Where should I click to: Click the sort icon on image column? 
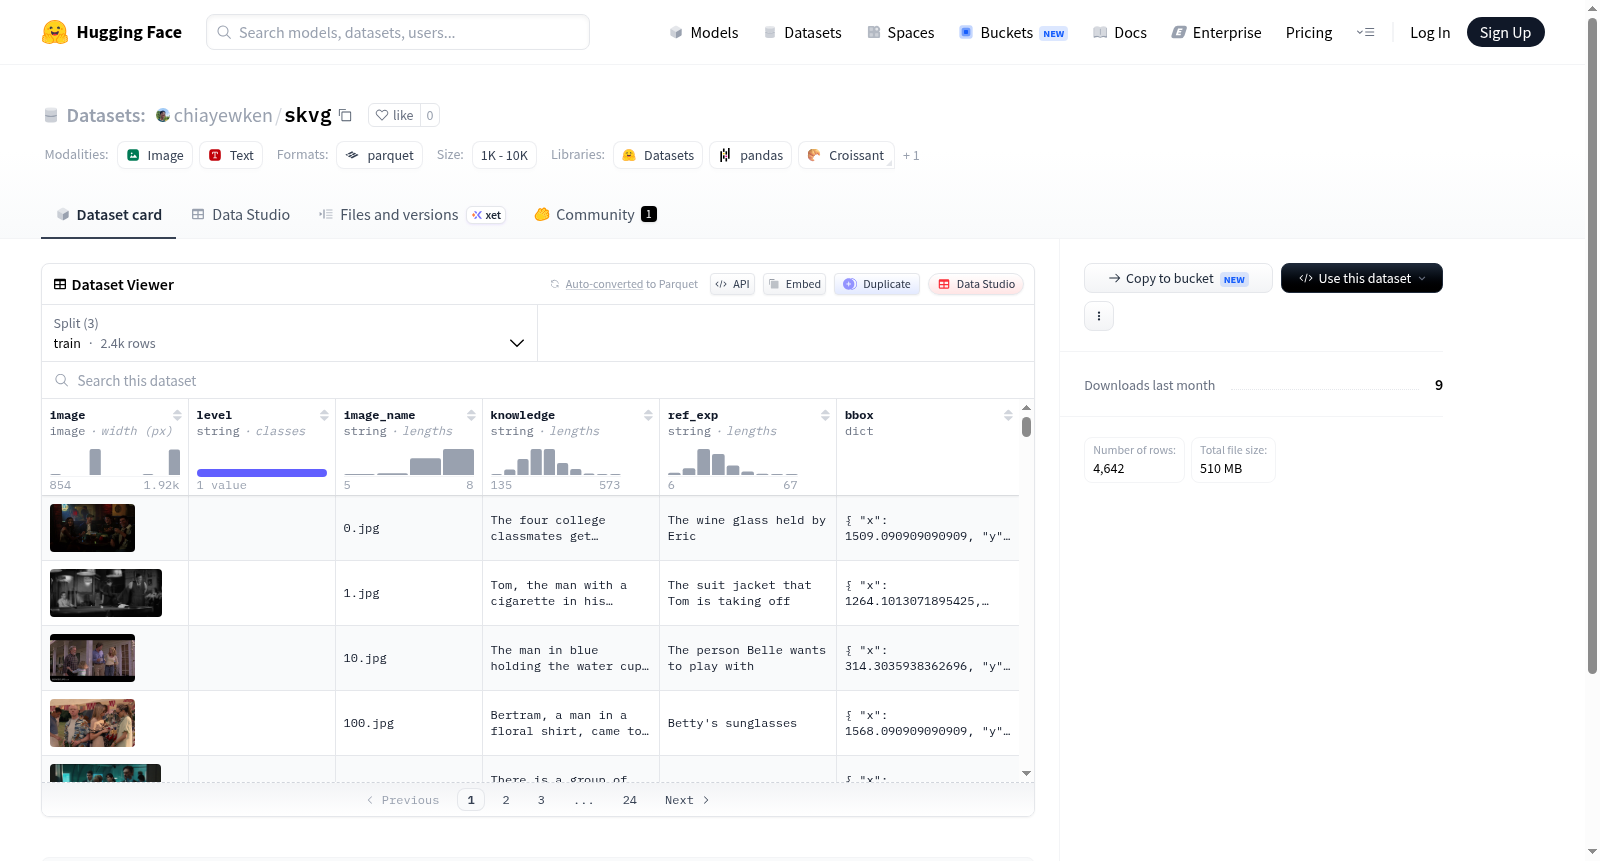click(177, 415)
